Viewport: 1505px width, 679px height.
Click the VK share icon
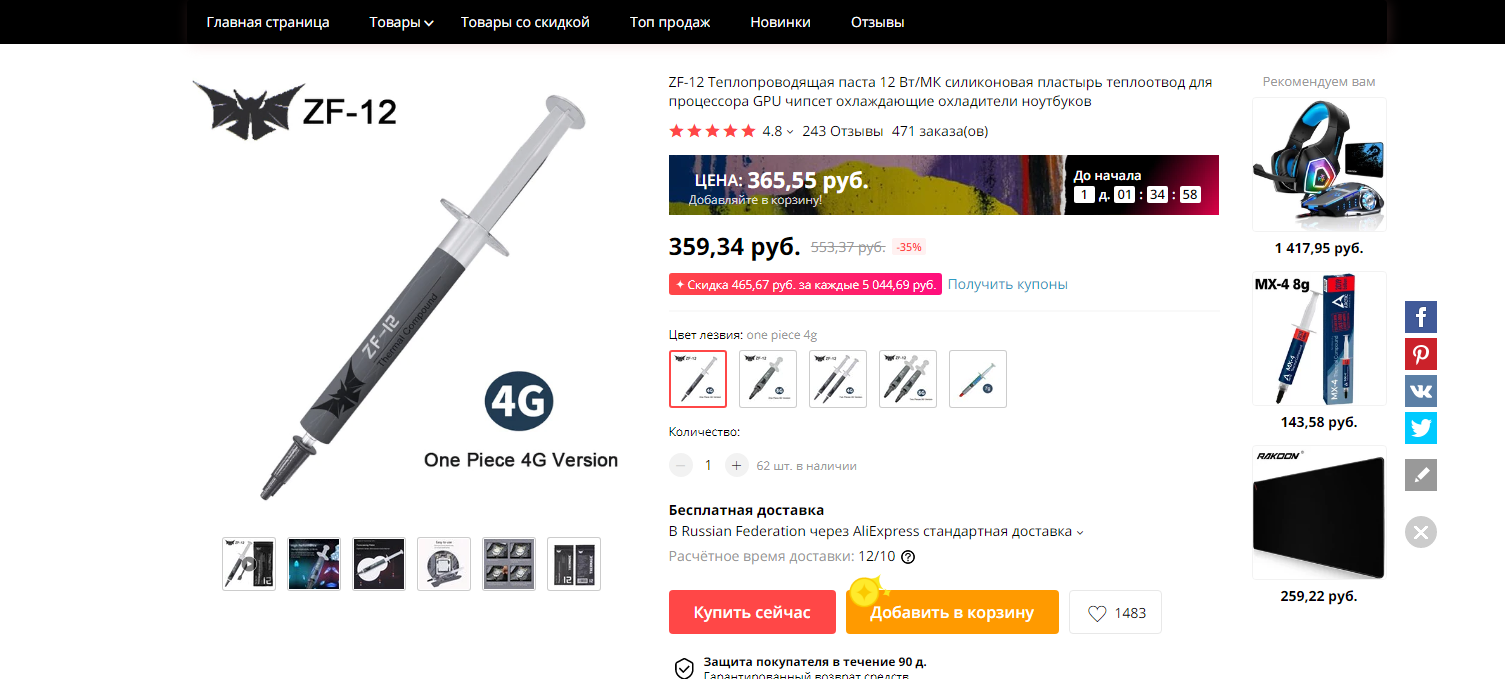1421,391
